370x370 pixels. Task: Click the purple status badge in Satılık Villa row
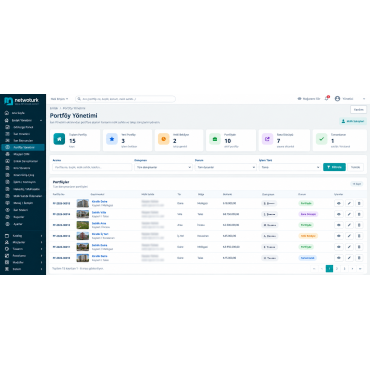click(308, 214)
